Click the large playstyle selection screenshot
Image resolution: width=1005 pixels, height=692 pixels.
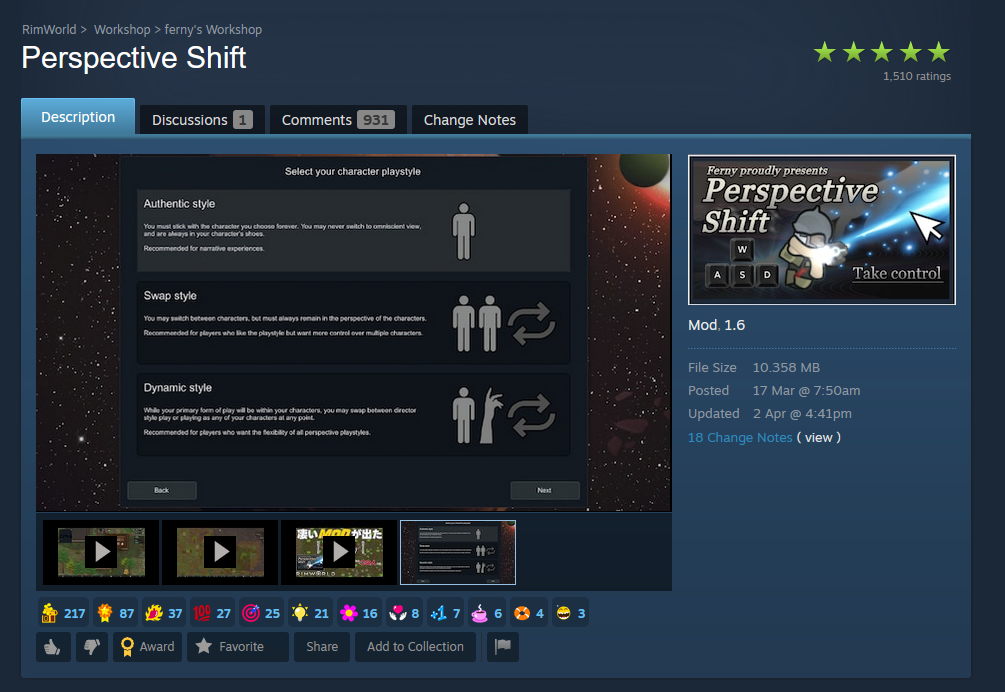click(x=354, y=333)
